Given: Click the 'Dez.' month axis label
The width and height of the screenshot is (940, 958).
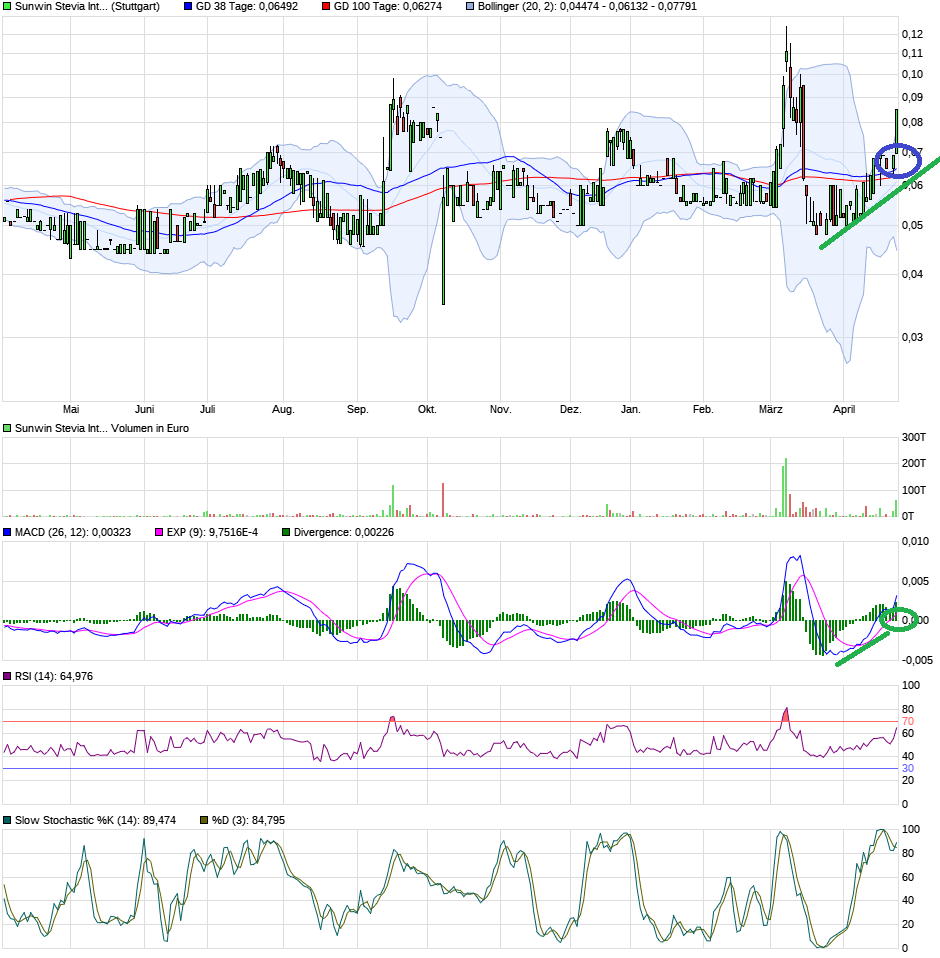Looking at the screenshot, I should (x=570, y=409).
